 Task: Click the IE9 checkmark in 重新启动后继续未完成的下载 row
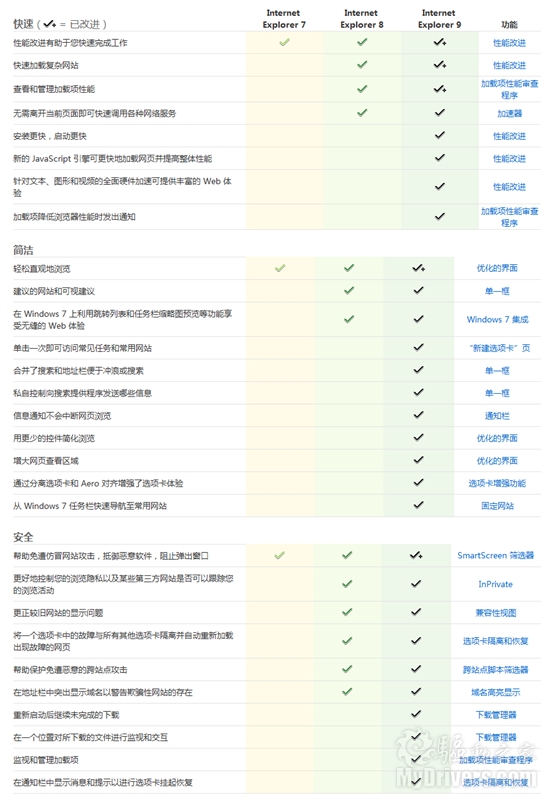pyautogui.click(x=416, y=714)
